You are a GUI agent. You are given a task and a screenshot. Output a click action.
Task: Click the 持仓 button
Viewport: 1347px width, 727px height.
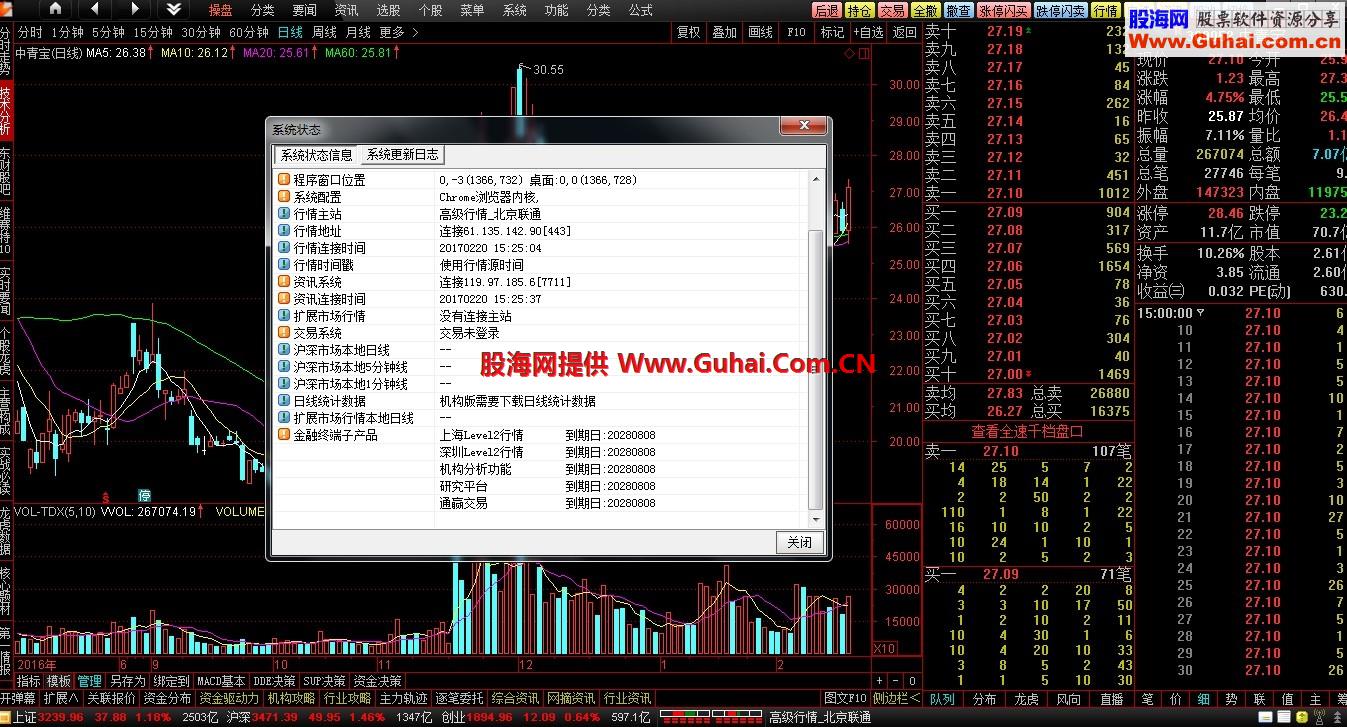click(x=859, y=10)
